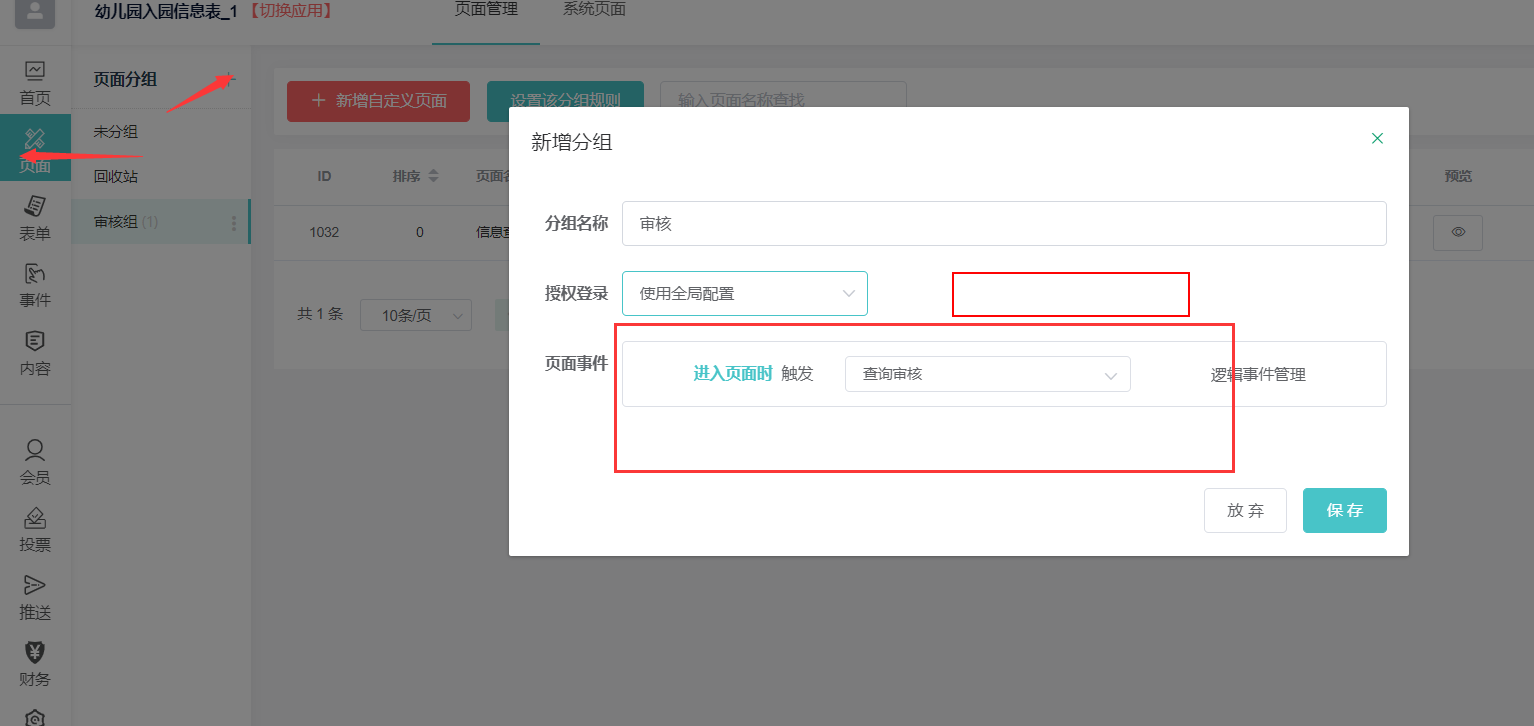Click the eye preview icon in row 1032
The height and width of the screenshot is (726, 1534).
coord(1458,232)
